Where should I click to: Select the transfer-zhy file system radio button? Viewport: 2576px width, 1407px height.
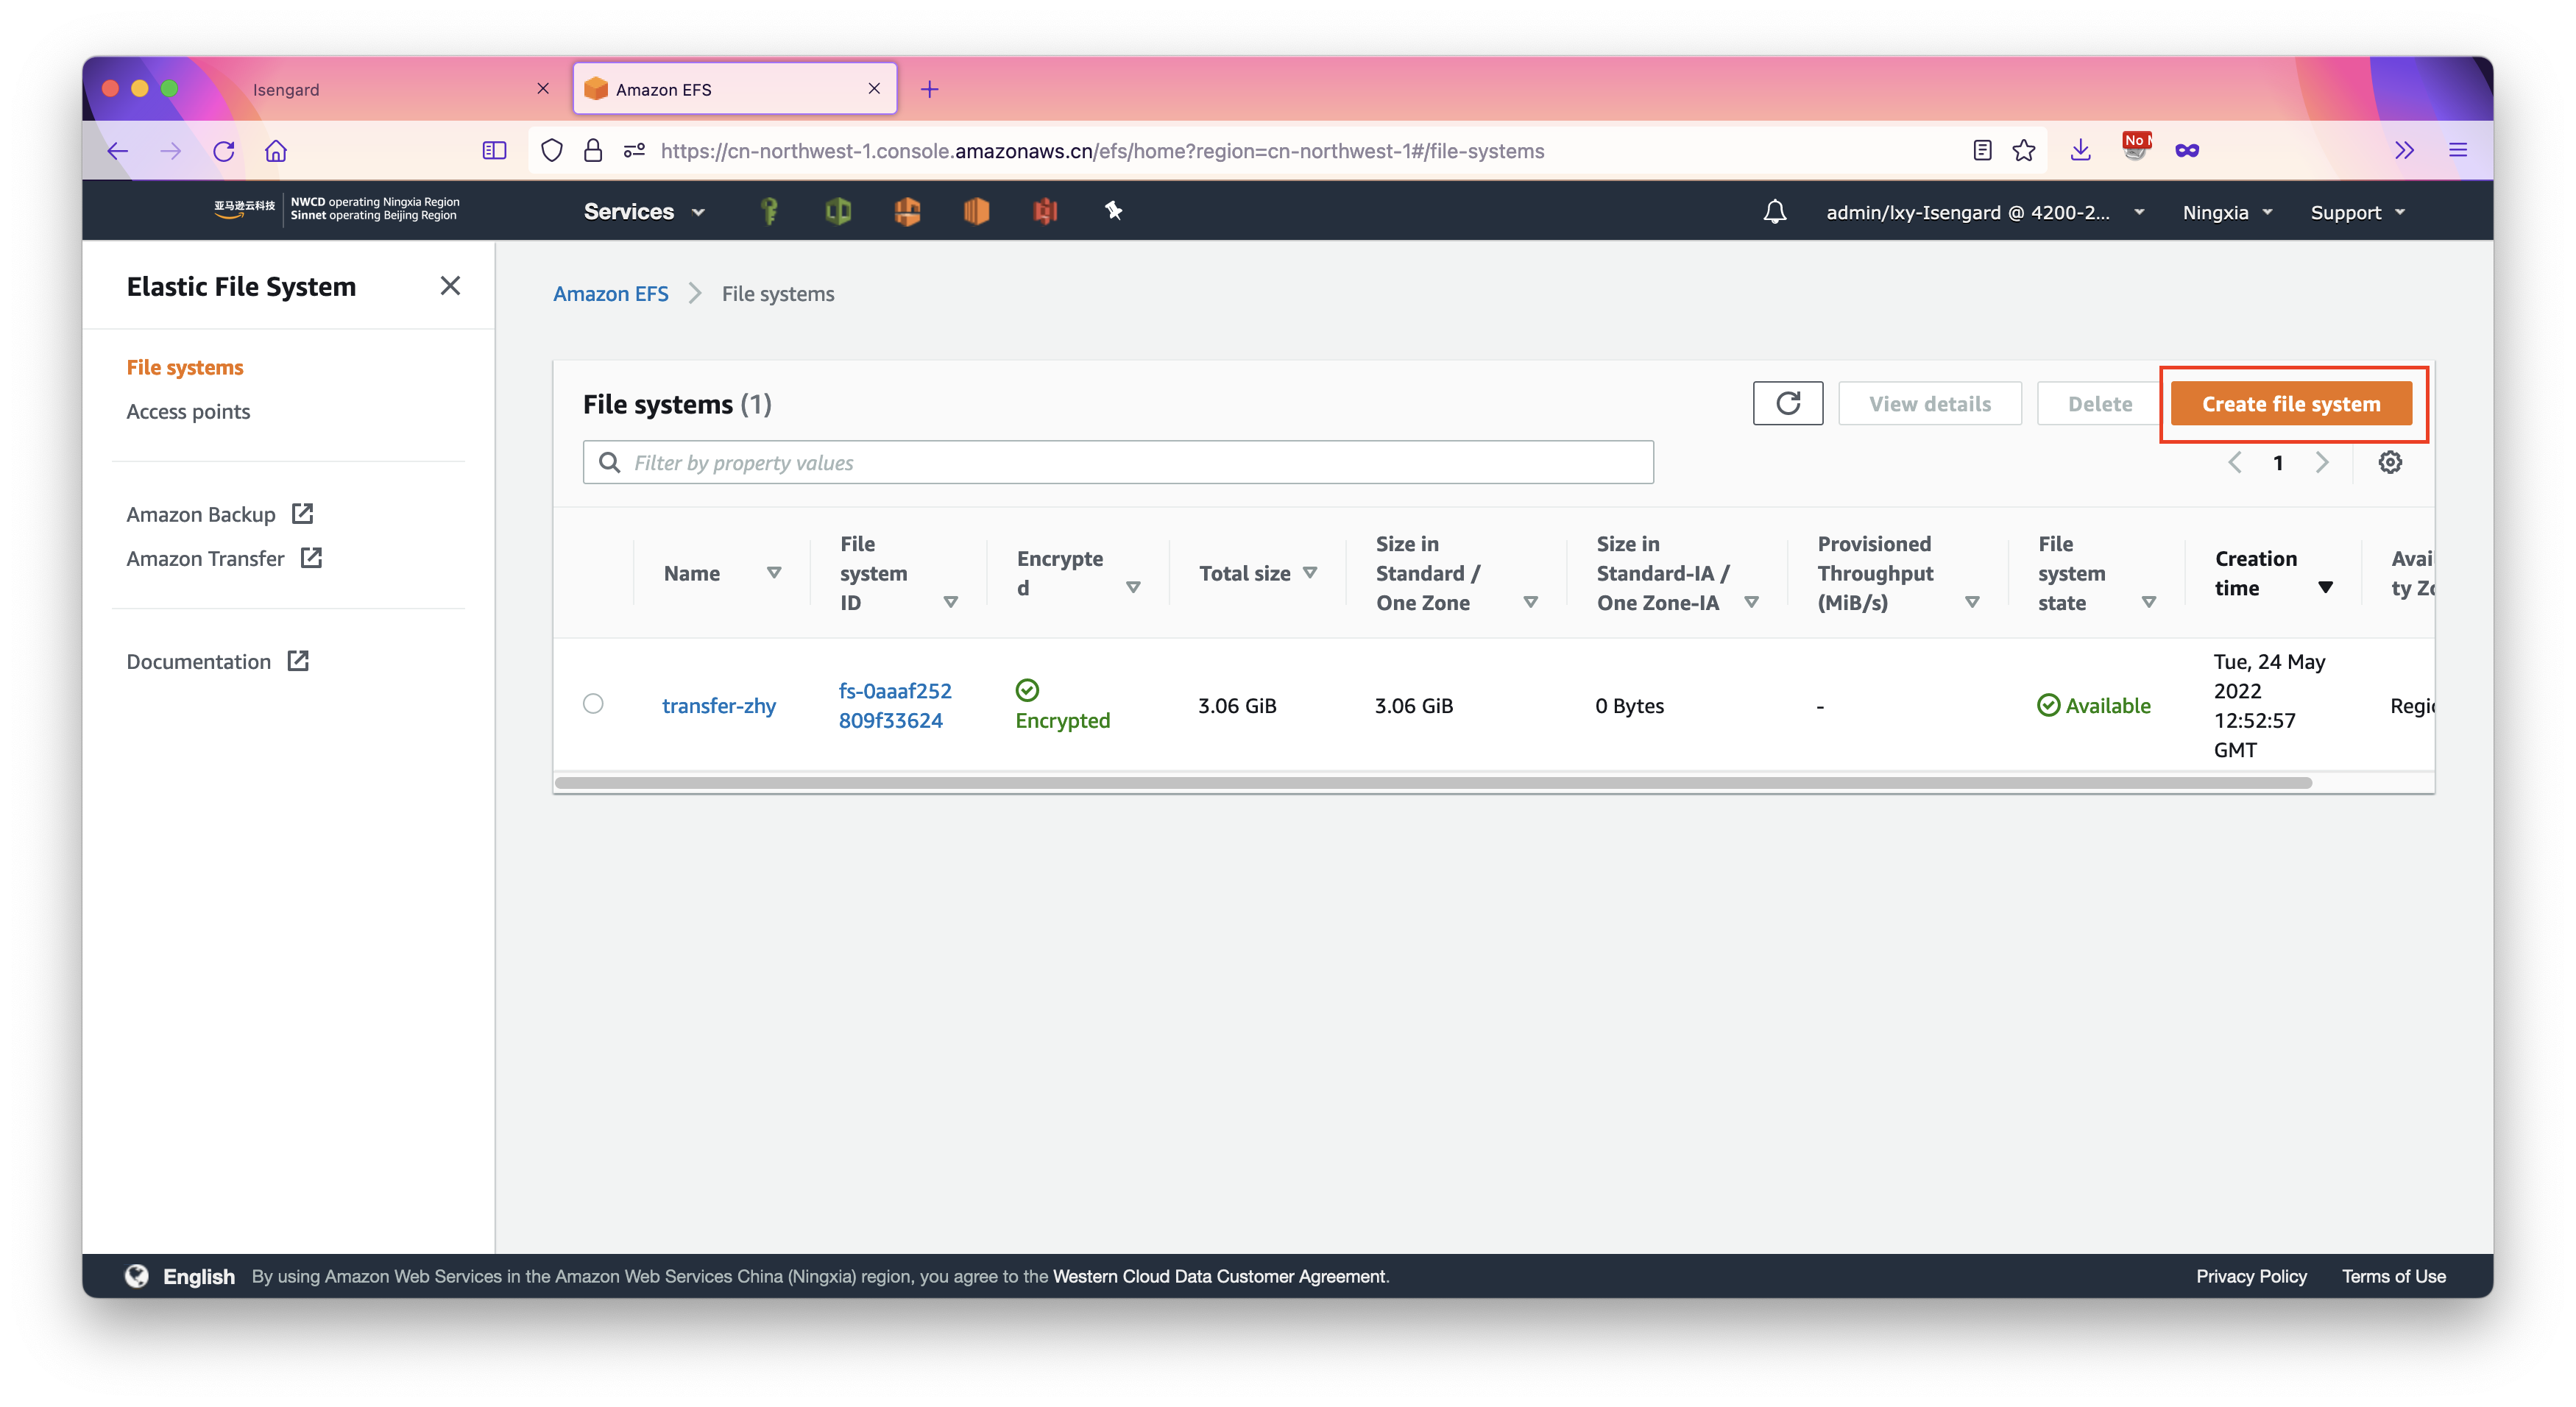tap(593, 704)
